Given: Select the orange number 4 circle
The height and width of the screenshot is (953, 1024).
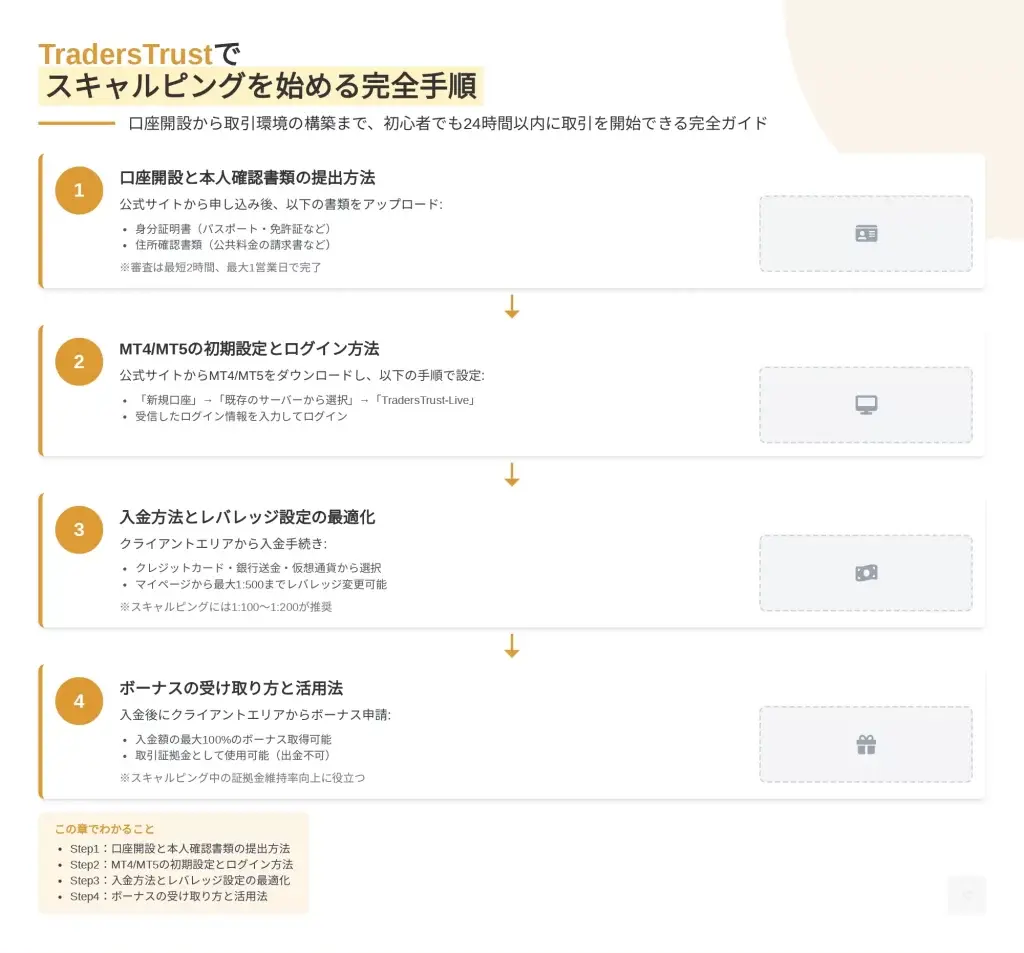Looking at the screenshot, I should (79, 701).
